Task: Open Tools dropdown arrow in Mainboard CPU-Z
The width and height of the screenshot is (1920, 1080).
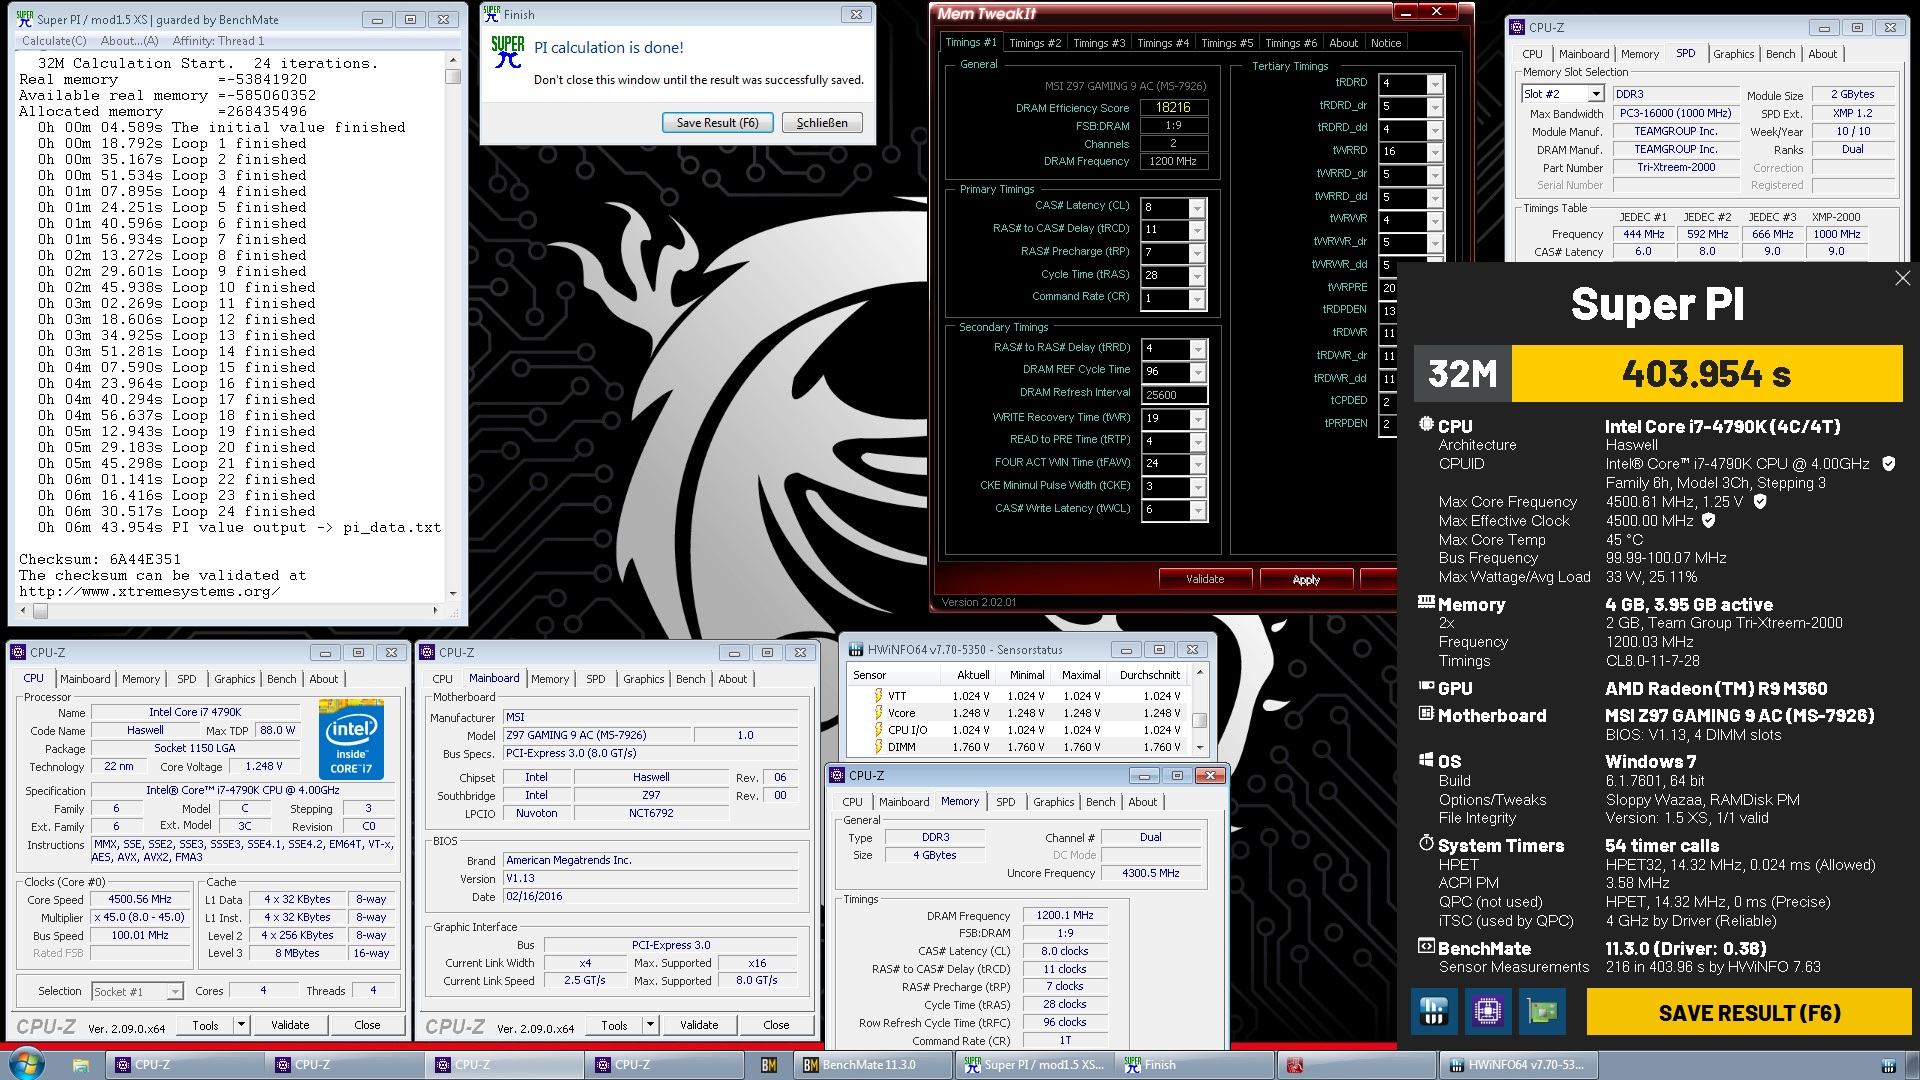Action: point(650,1025)
